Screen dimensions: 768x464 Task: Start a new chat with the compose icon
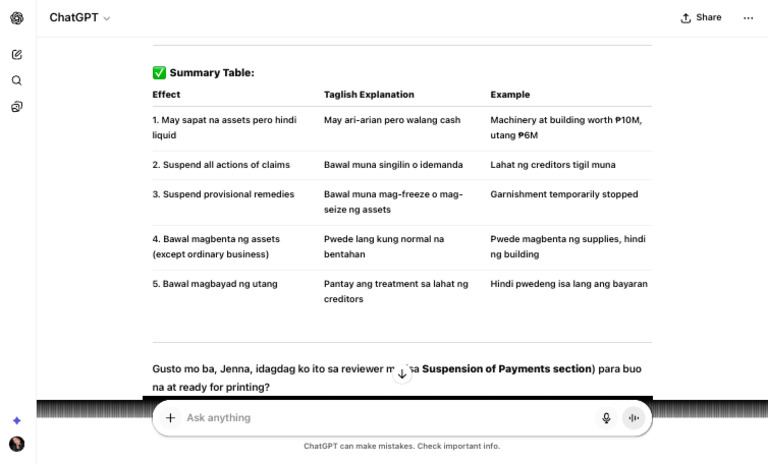pos(17,54)
